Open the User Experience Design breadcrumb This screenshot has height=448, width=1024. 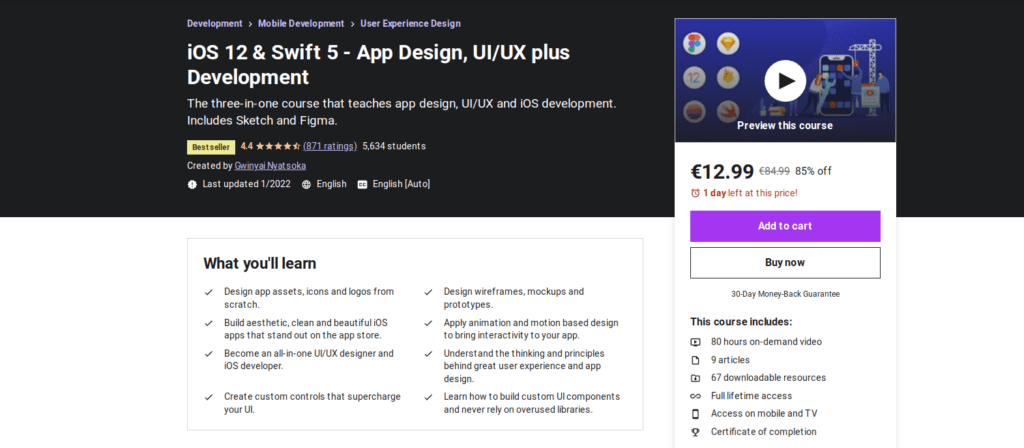[x=410, y=24]
